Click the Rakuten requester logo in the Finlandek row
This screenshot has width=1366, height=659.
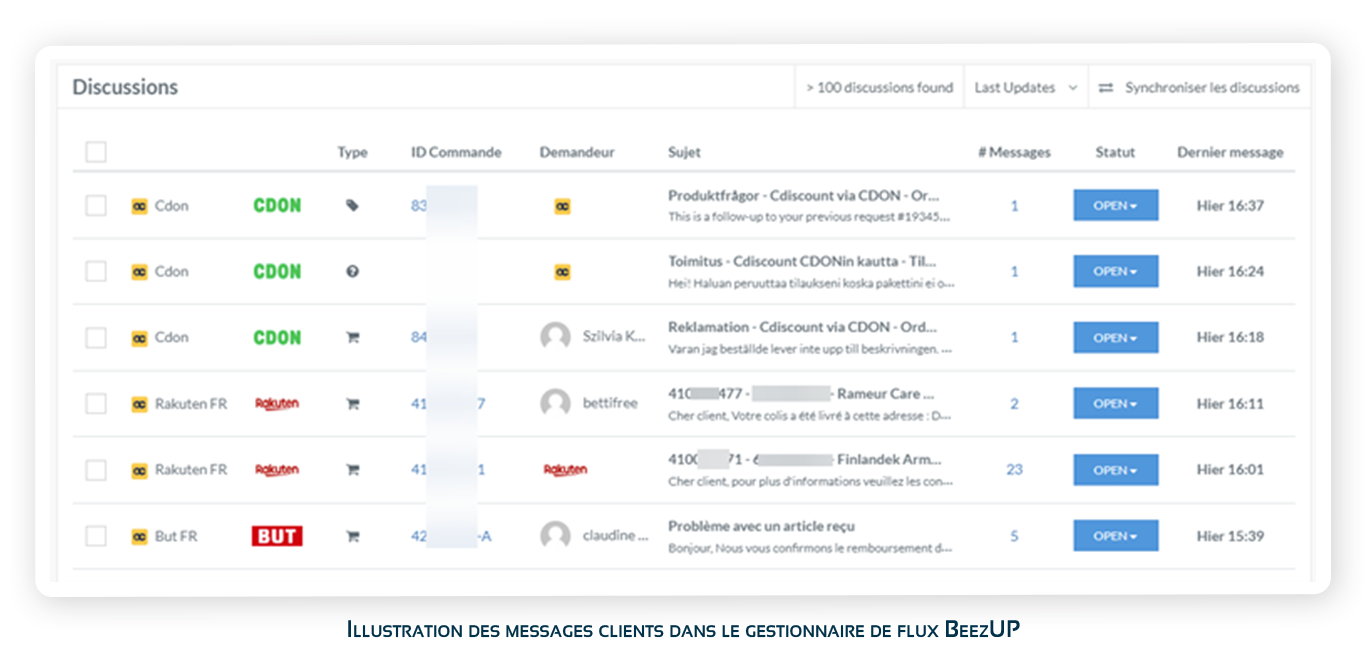click(565, 470)
